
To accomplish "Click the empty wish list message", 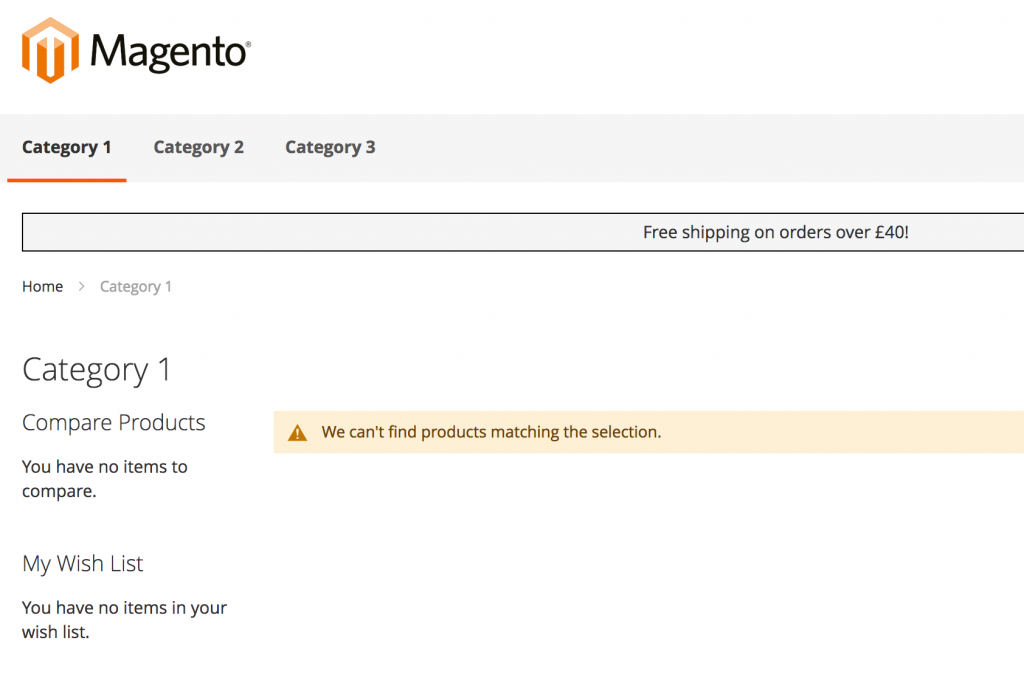I will [124, 619].
